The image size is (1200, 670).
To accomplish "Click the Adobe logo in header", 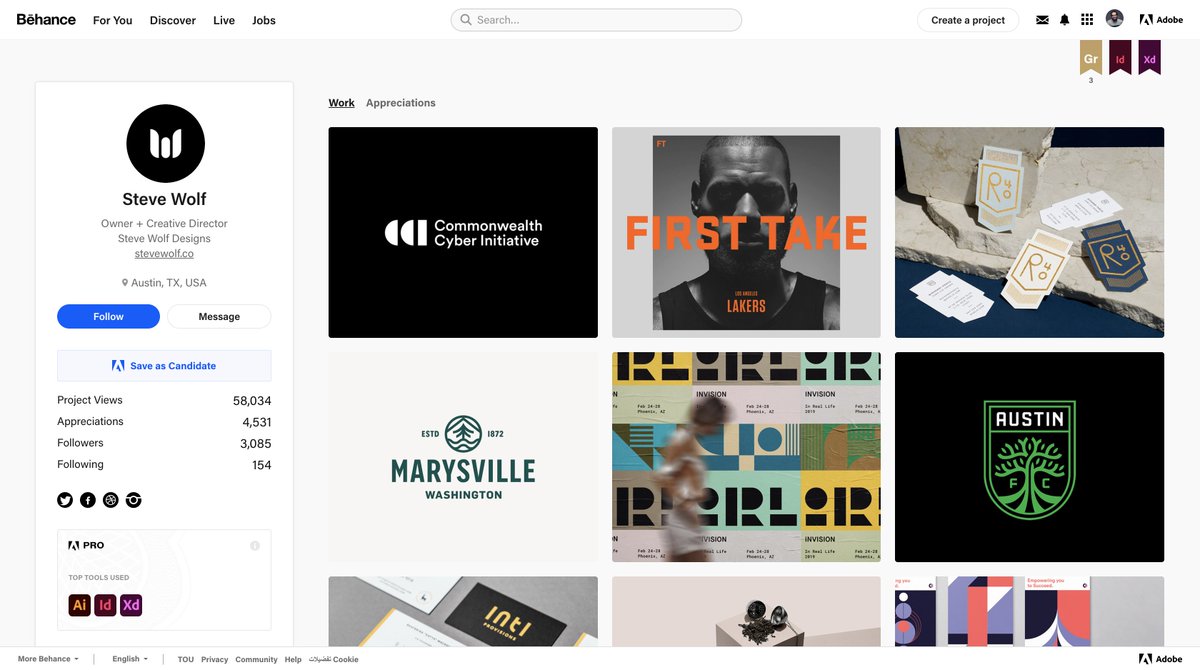I will [1161, 20].
